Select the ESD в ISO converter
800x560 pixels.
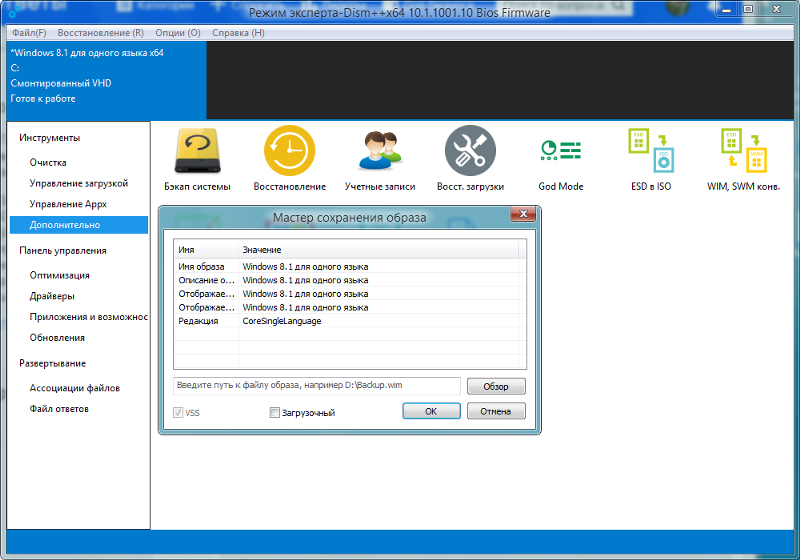coord(651,159)
